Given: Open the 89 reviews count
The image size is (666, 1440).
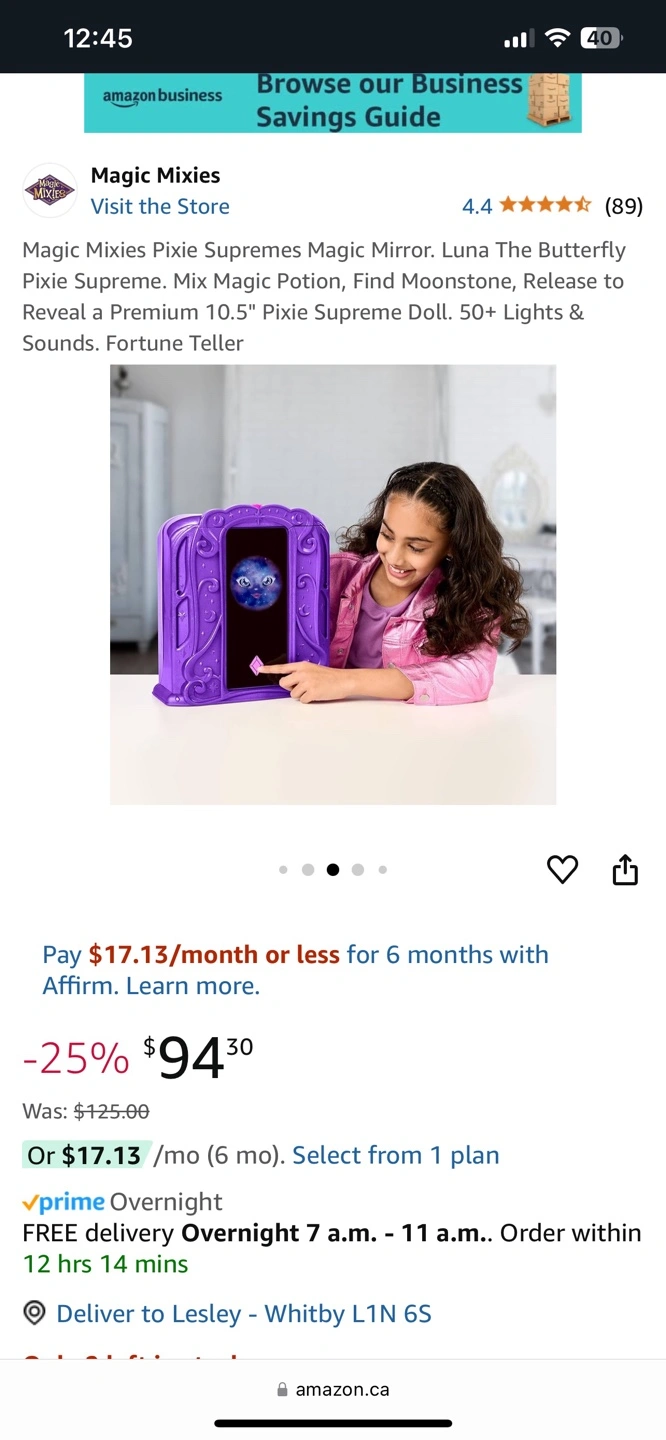Looking at the screenshot, I should (x=624, y=206).
